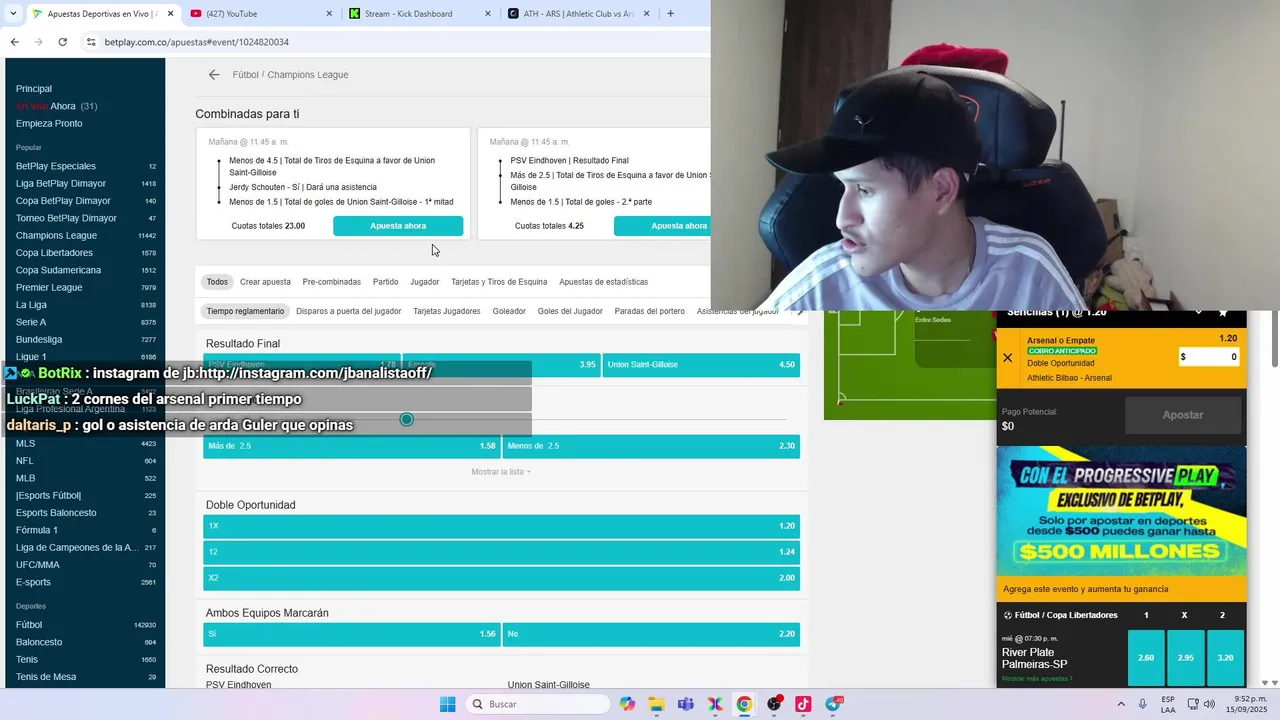This screenshot has width=1280, height=720.
Task: Select the Pre-combinadas tab
Action: coord(331,282)
